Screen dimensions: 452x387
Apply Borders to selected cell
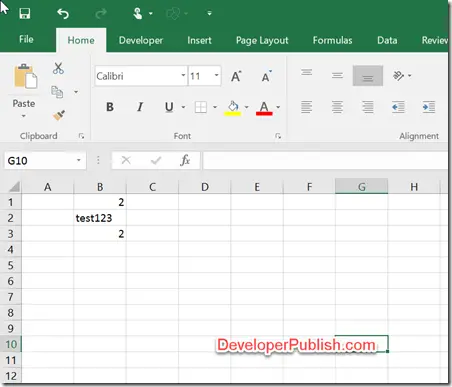201,107
